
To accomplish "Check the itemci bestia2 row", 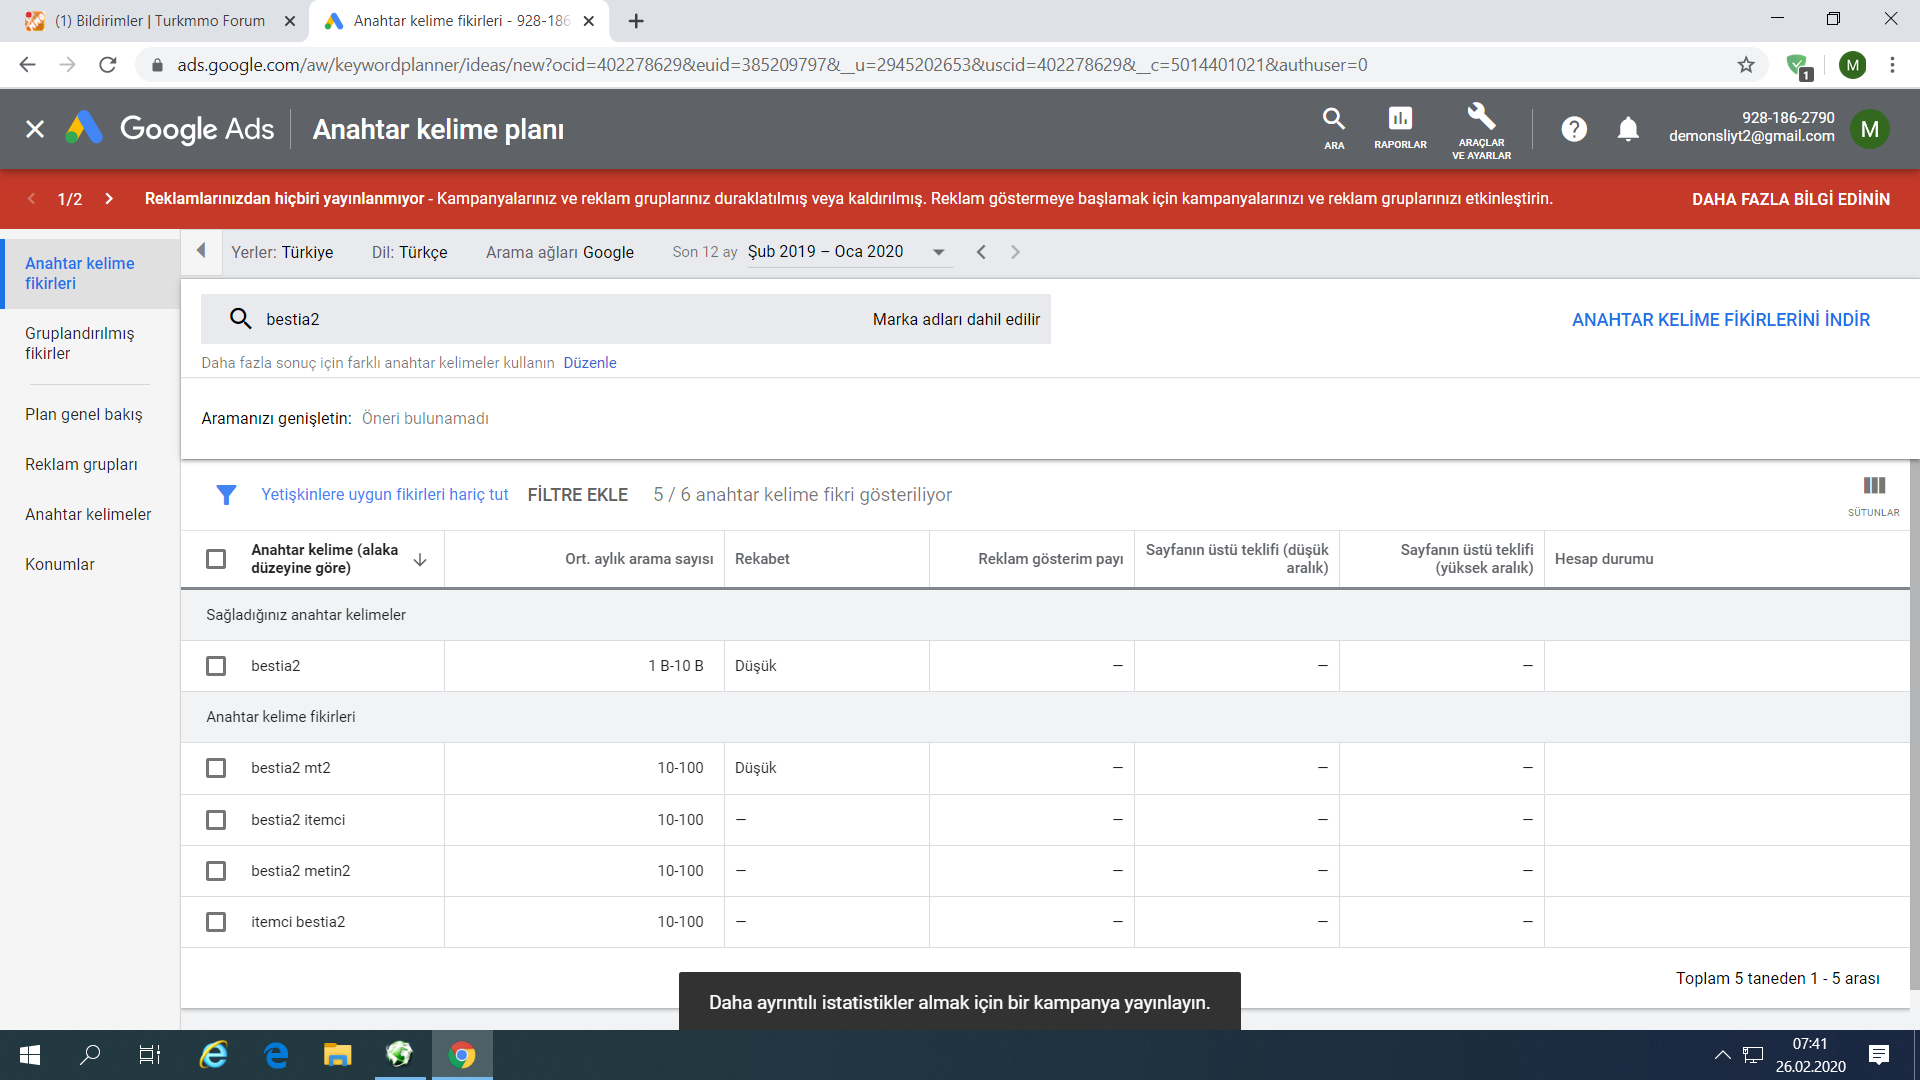I will (216, 922).
